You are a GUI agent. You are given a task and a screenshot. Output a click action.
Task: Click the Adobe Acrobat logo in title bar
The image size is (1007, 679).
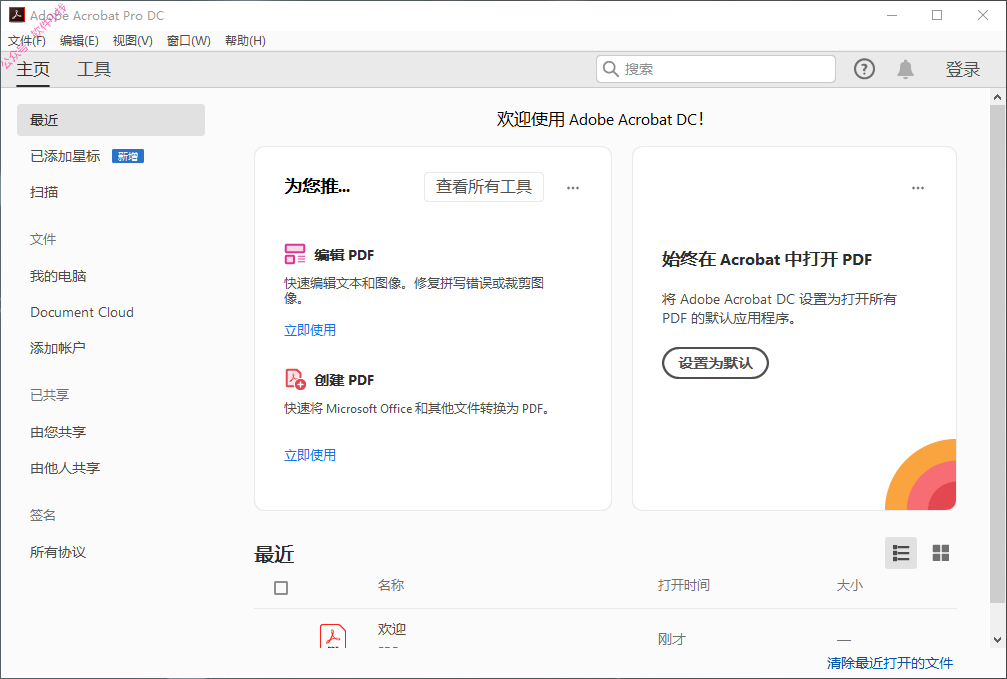click(16, 15)
